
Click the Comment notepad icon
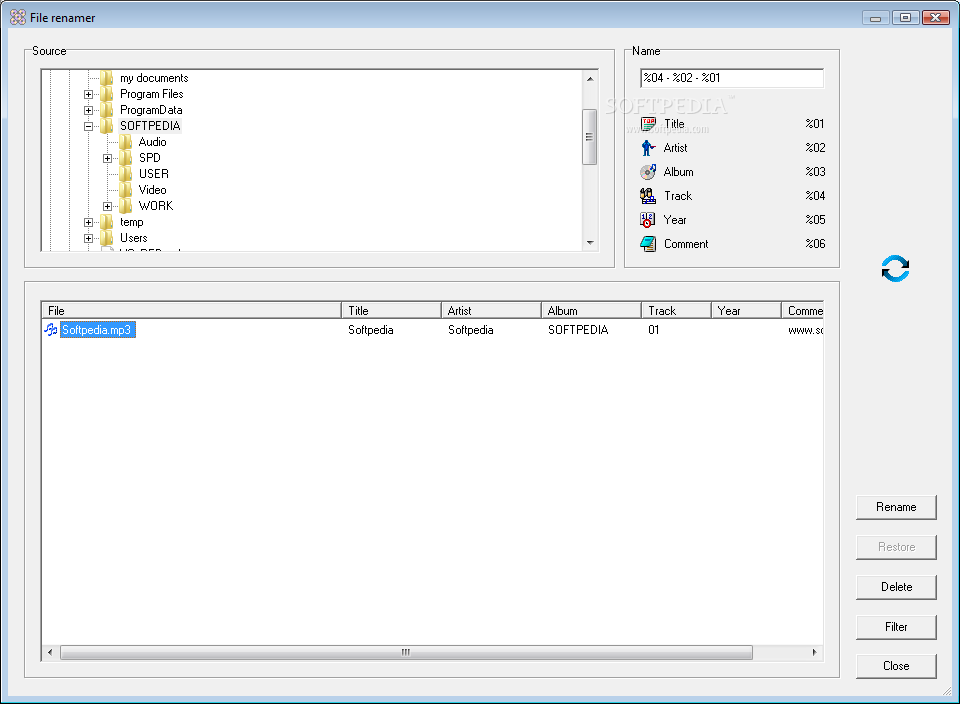click(648, 244)
